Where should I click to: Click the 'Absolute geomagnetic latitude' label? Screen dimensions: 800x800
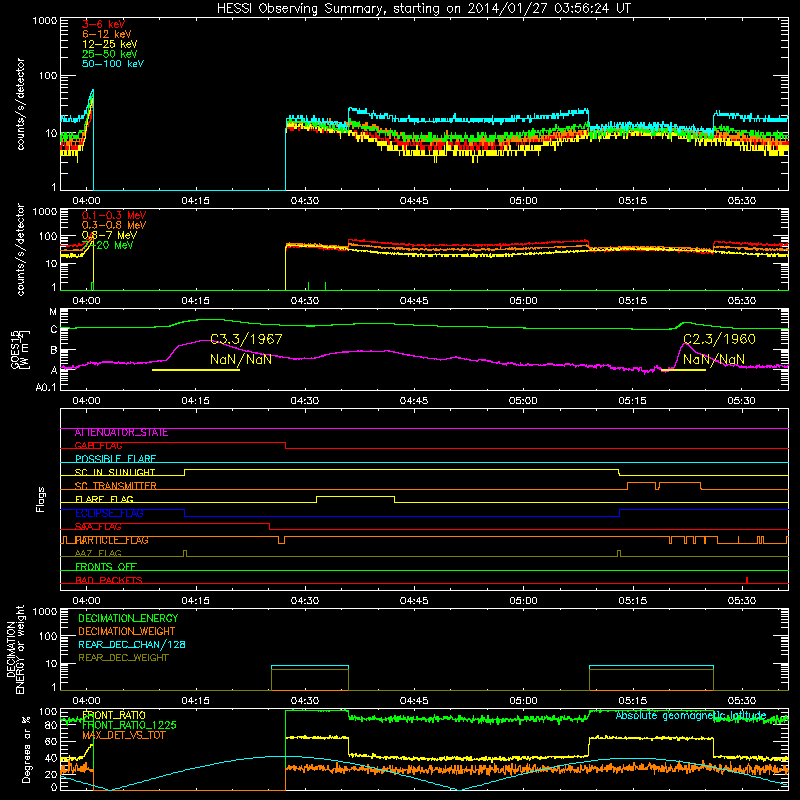(x=691, y=716)
